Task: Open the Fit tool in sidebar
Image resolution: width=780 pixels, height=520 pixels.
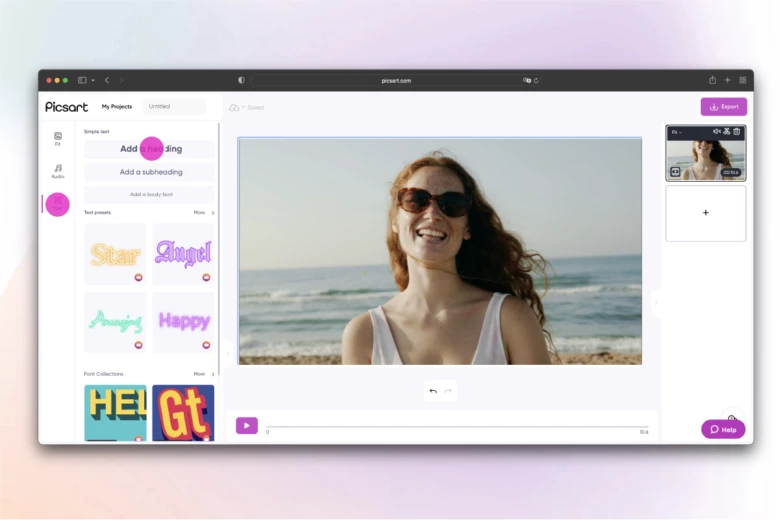Action: click(58, 139)
